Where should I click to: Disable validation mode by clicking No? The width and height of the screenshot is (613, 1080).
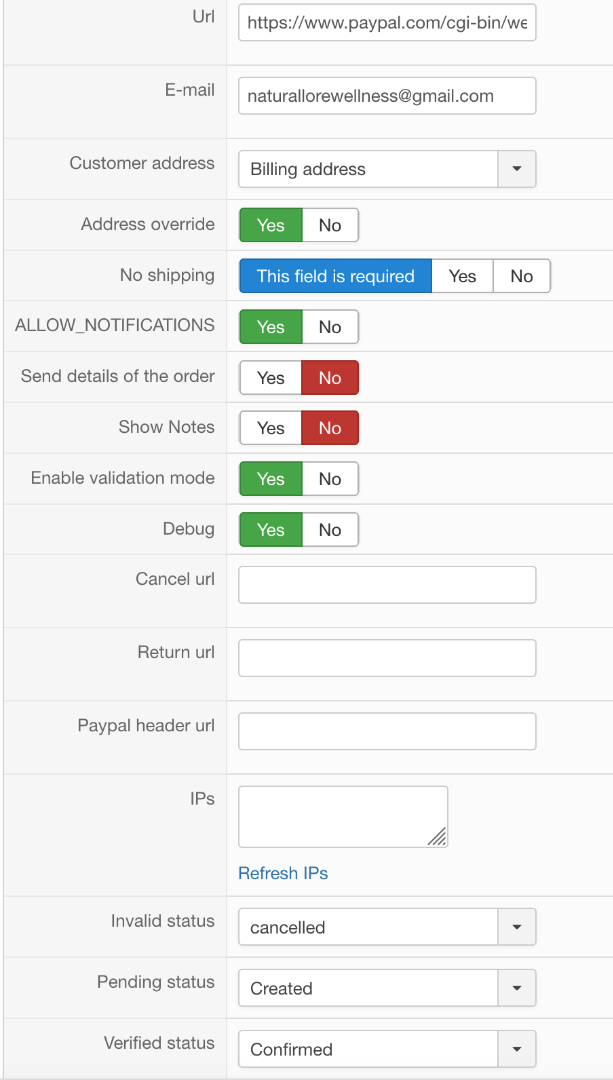[330, 479]
